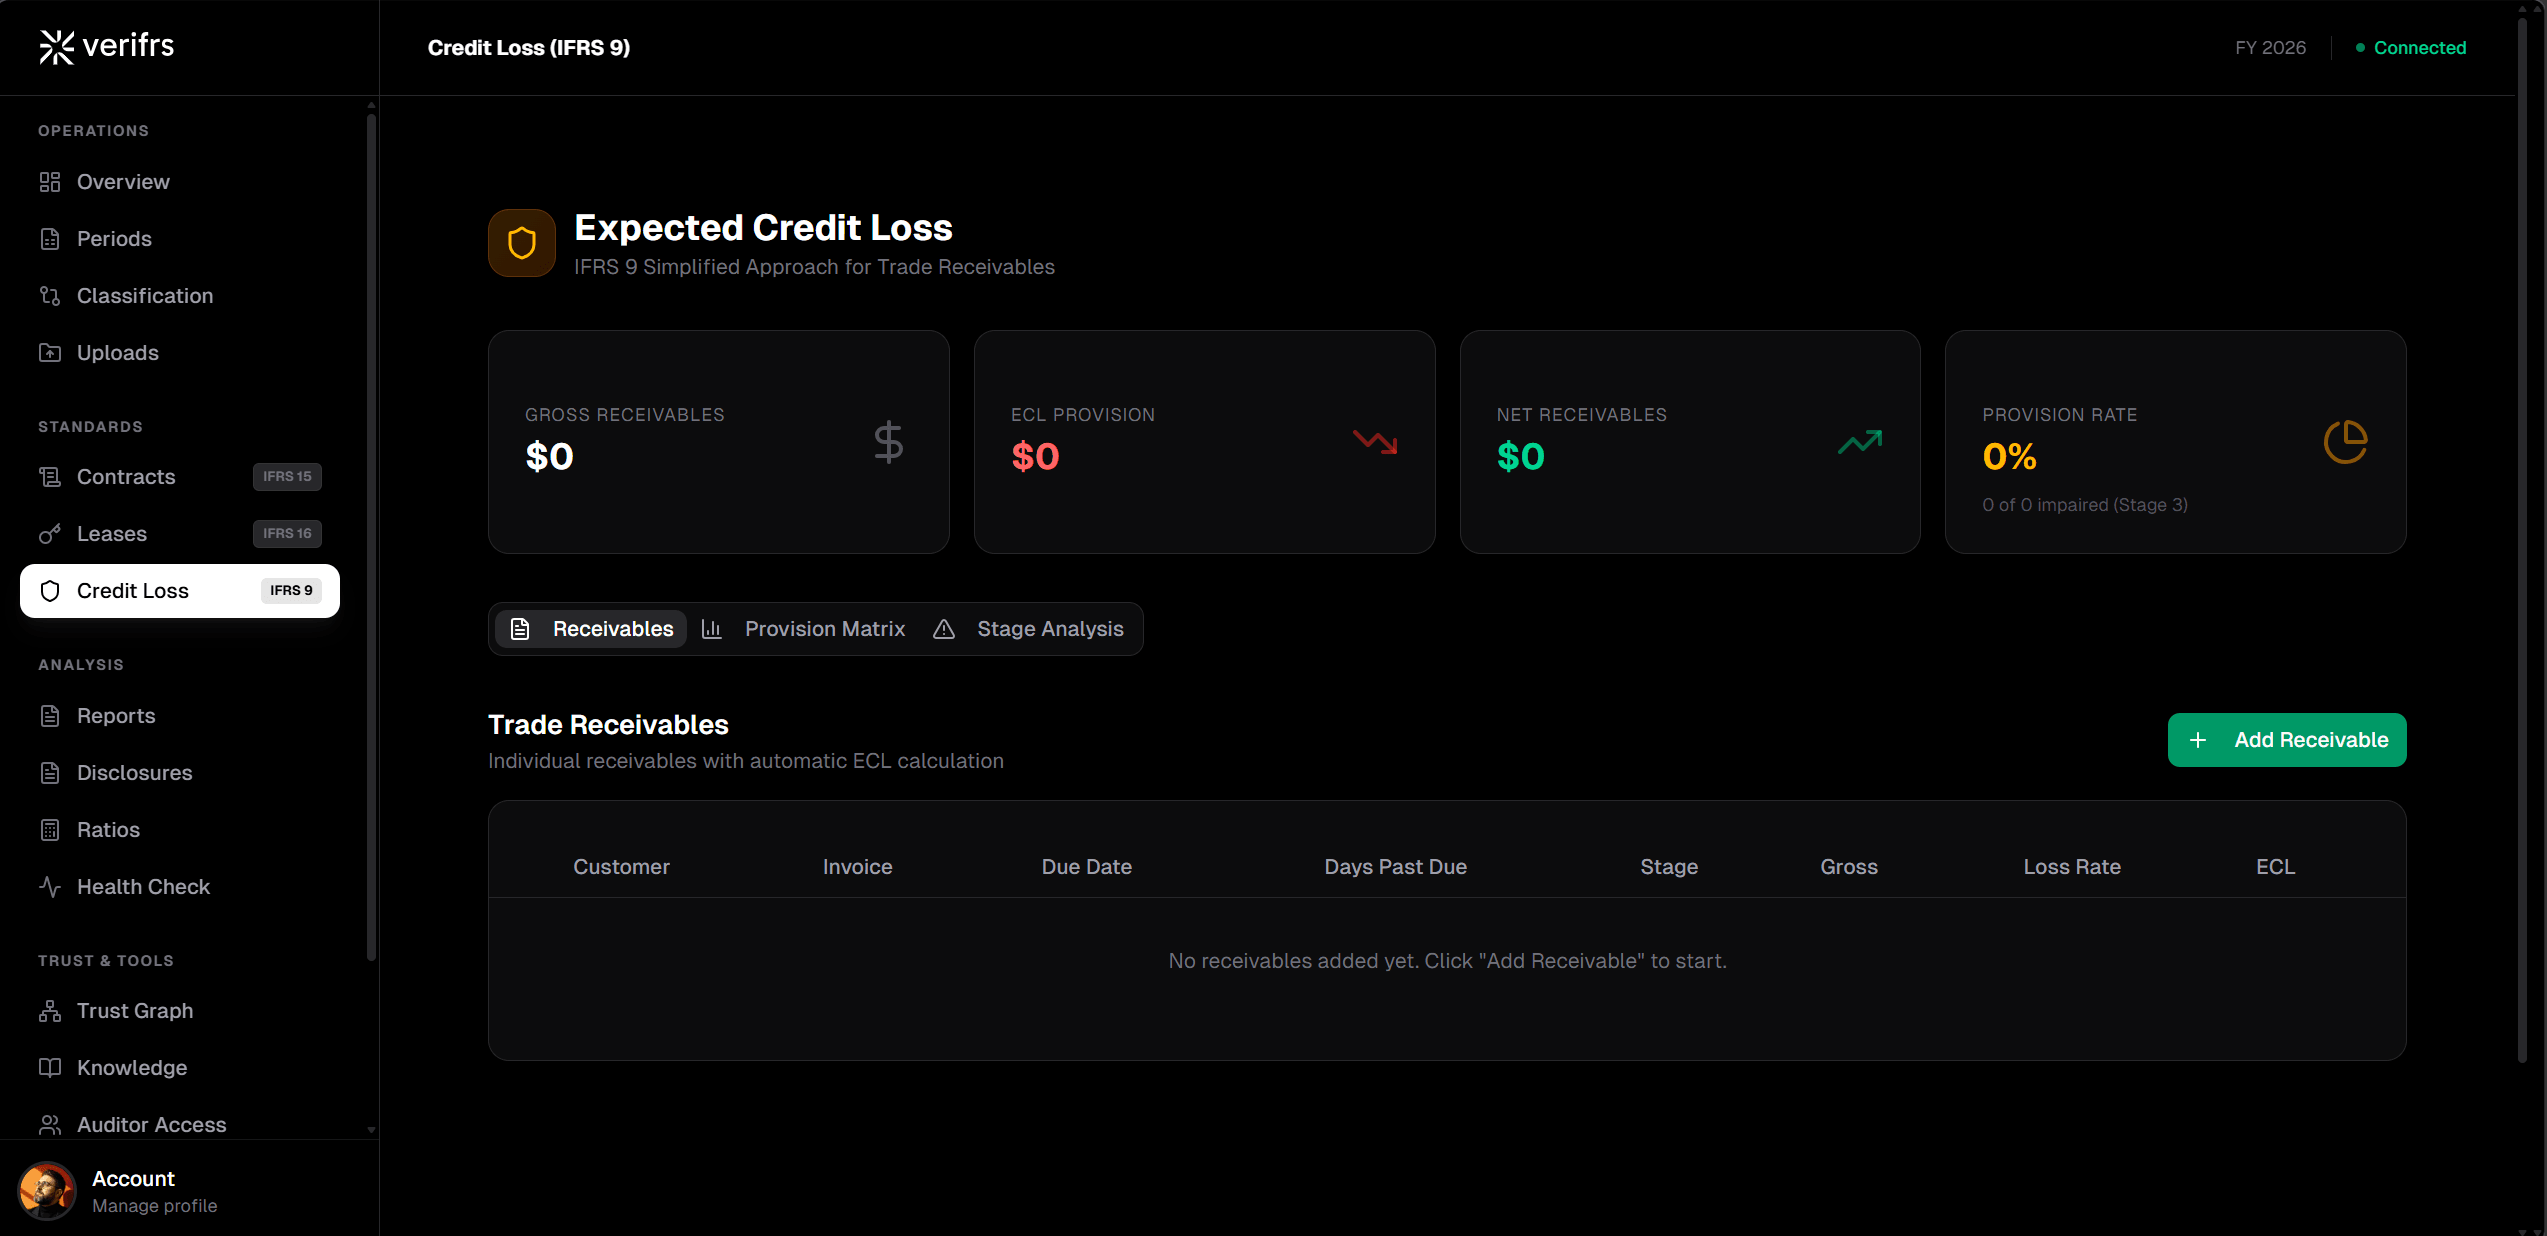Select the Leases key icon
Image resolution: width=2547 pixels, height=1236 pixels.
click(x=51, y=534)
